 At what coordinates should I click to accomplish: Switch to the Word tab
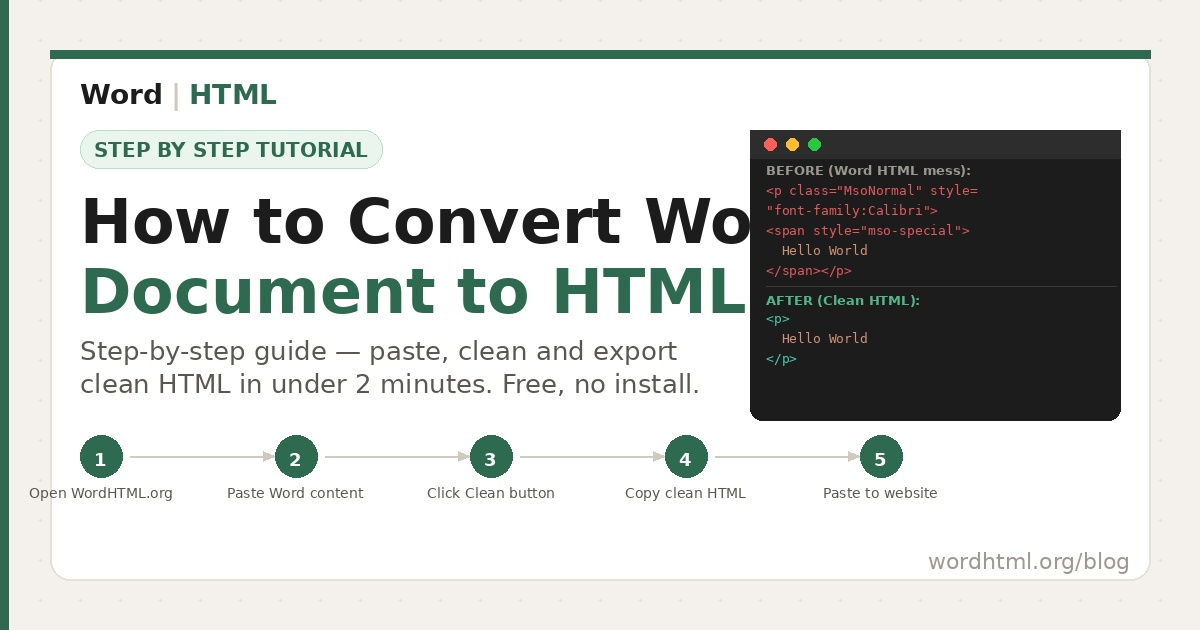coord(121,94)
